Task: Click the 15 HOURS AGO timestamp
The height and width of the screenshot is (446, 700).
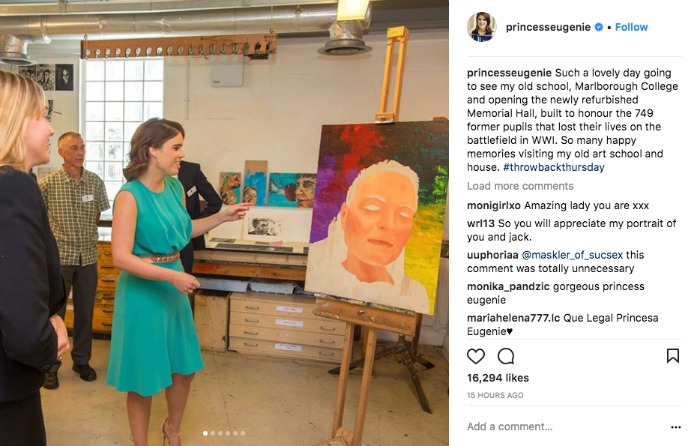Action: (495, 396)
